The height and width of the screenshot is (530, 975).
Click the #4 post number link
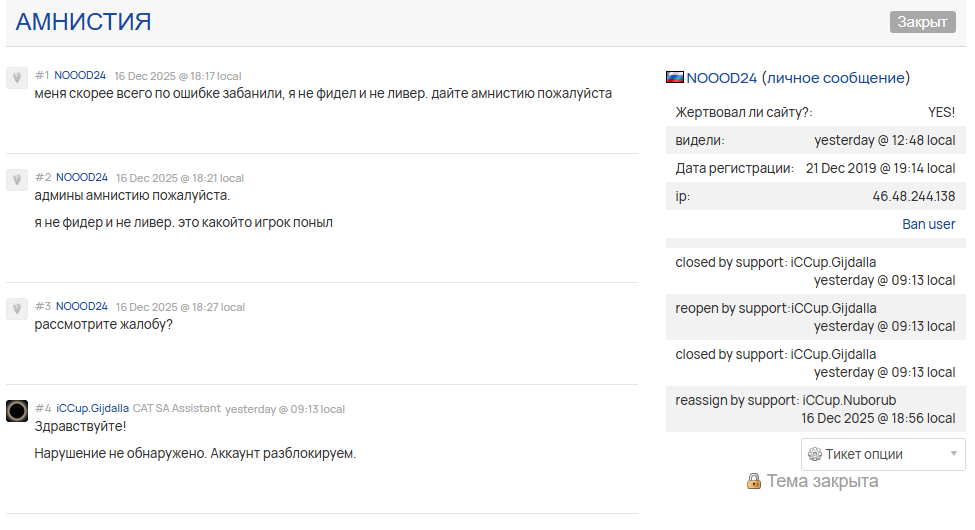point(42,408)
